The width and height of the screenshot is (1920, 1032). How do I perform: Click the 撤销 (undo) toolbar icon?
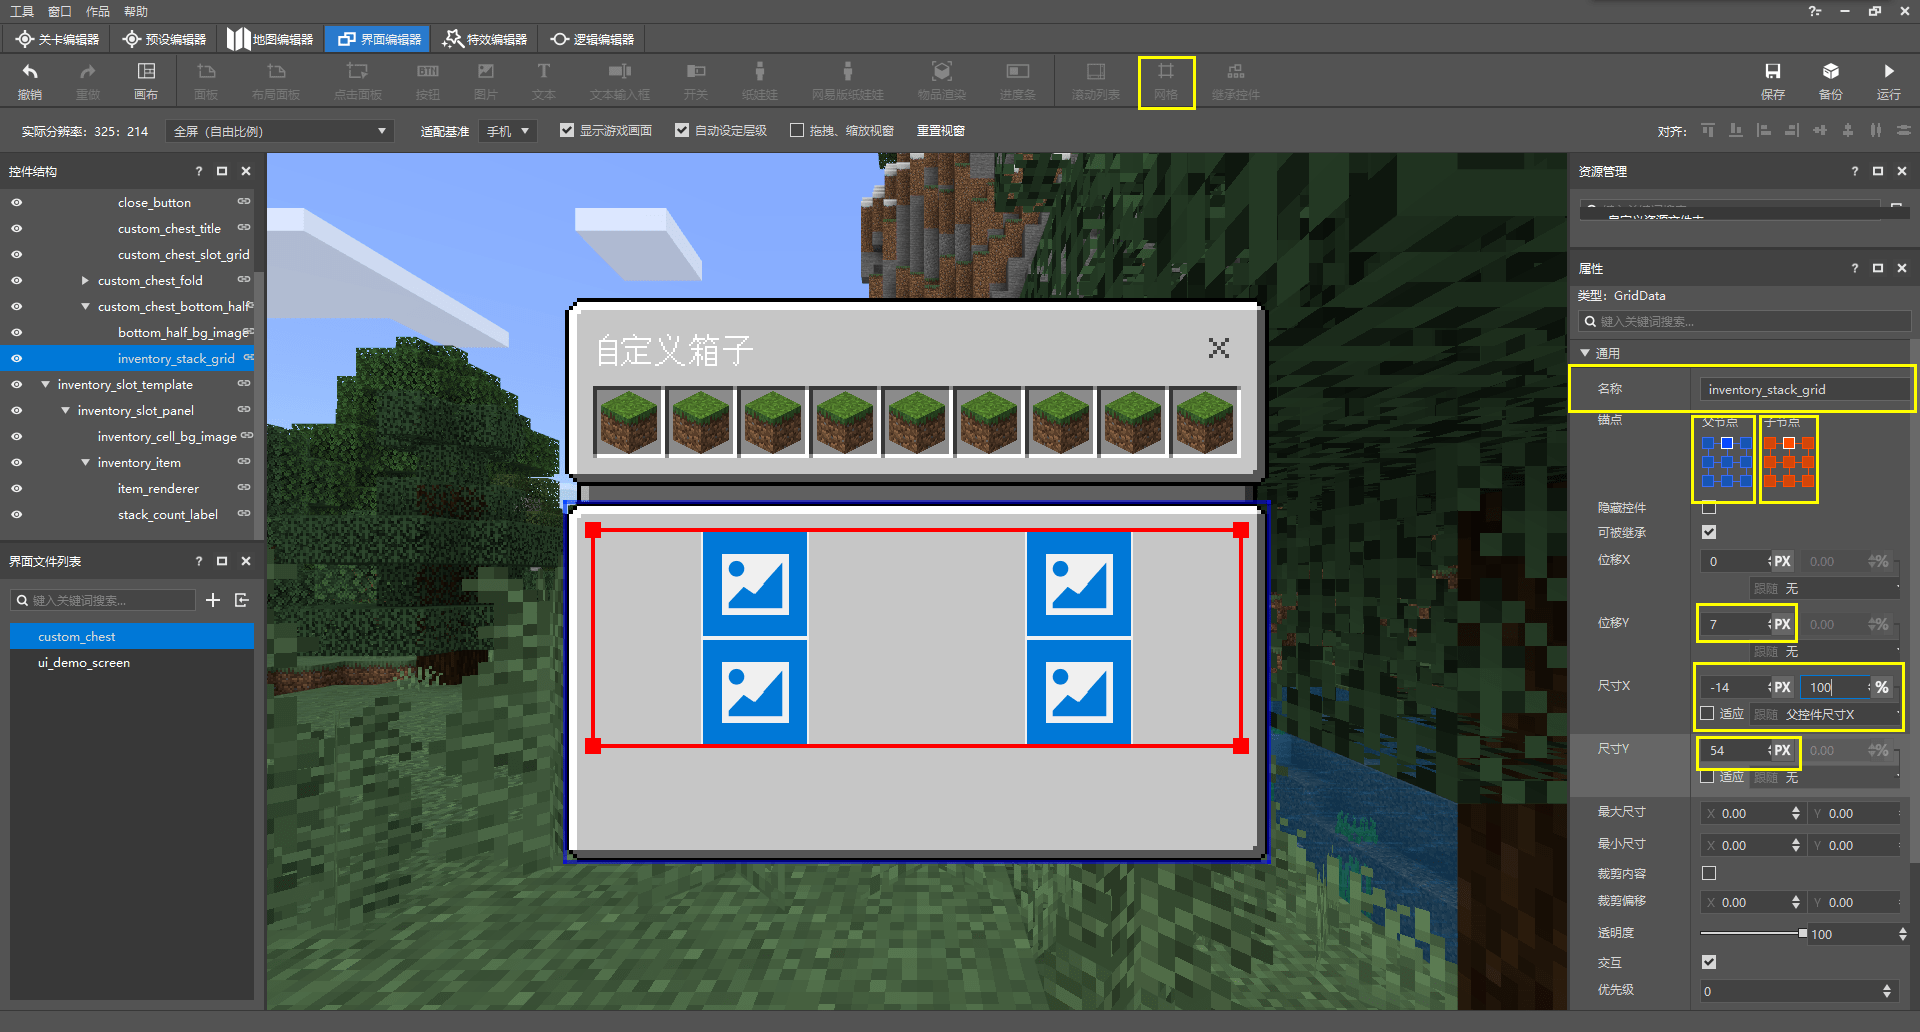pos(30,81)
